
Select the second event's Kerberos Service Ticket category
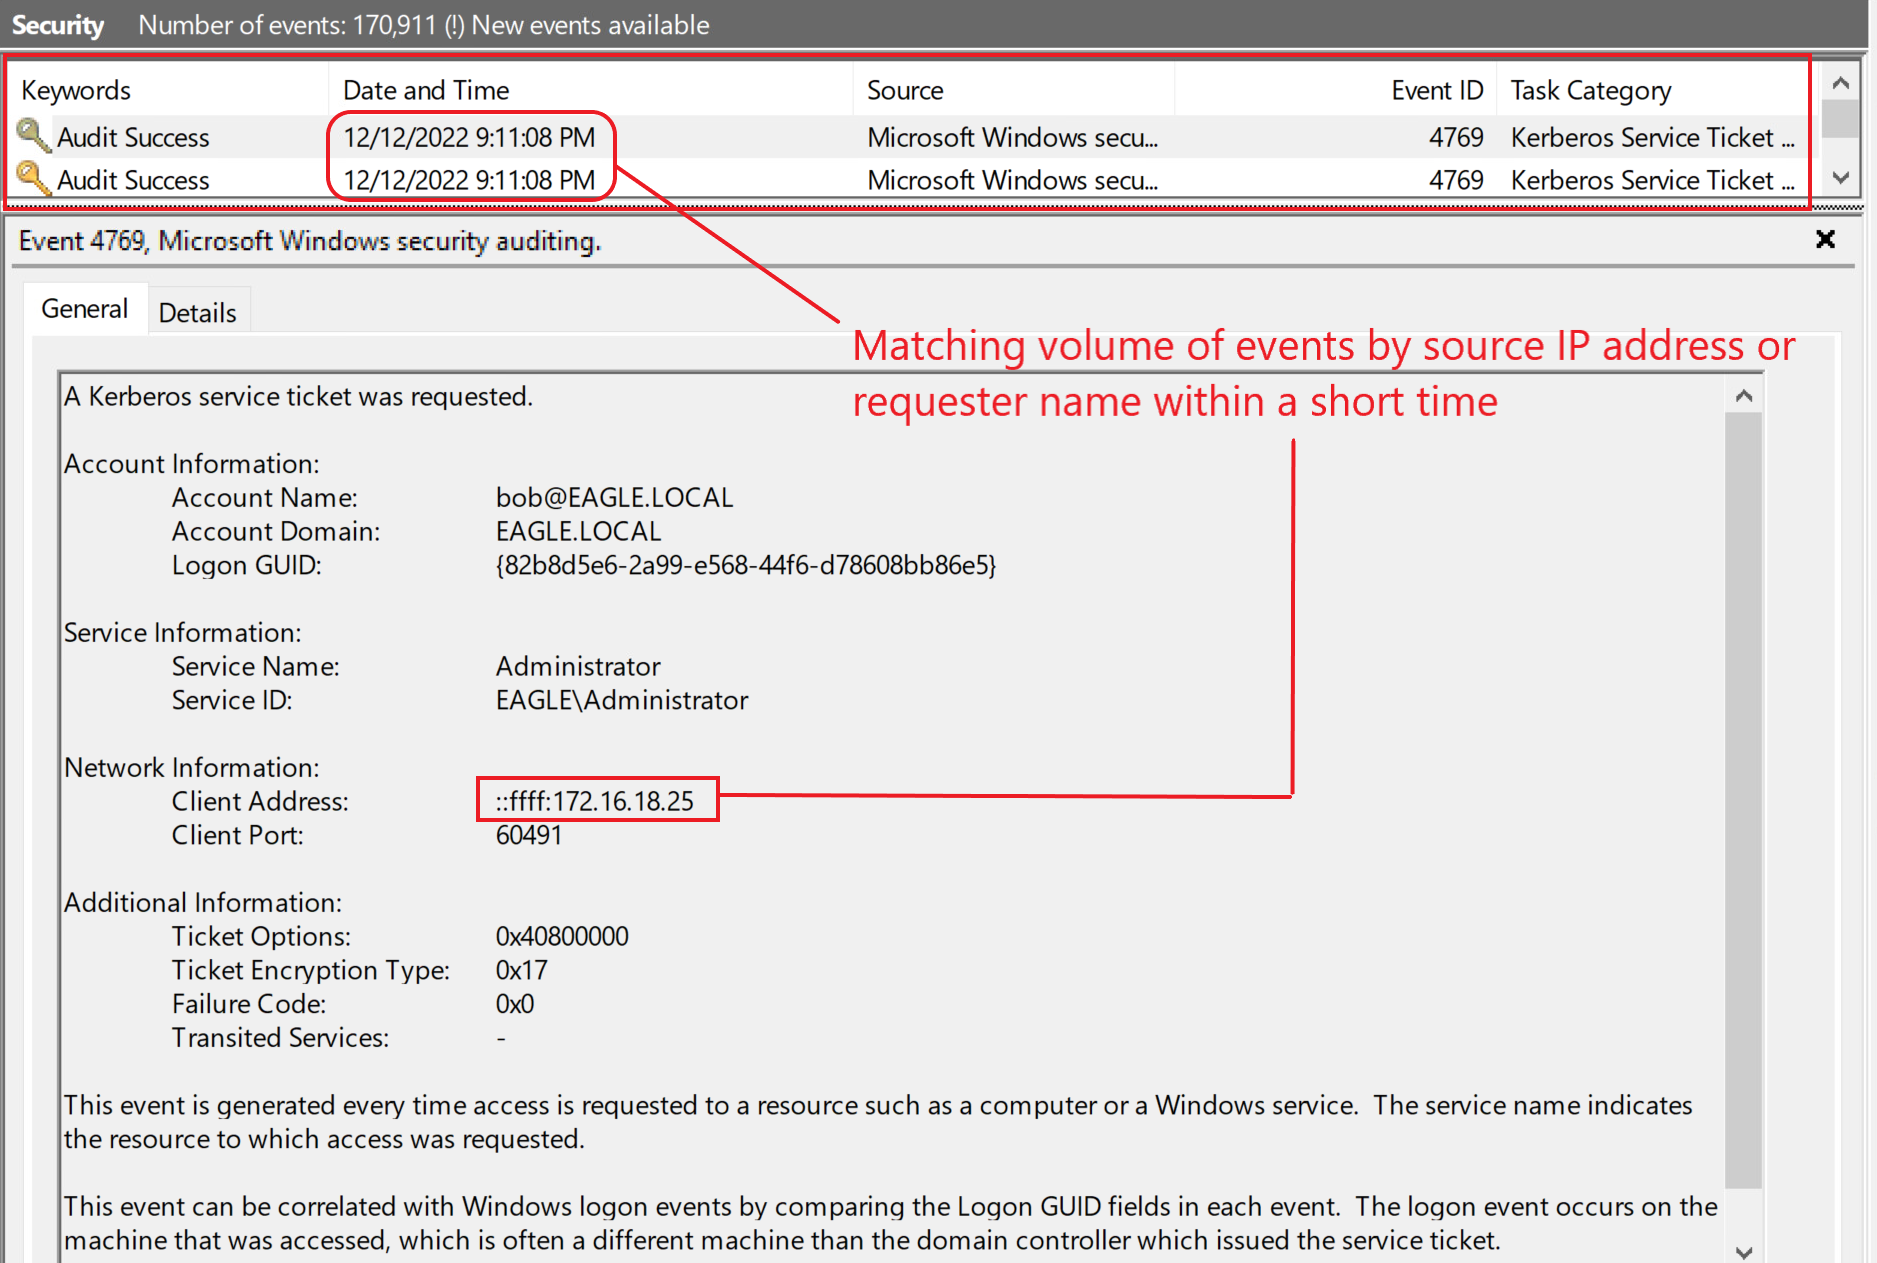pyautogui.click(x=1650, y=180)
